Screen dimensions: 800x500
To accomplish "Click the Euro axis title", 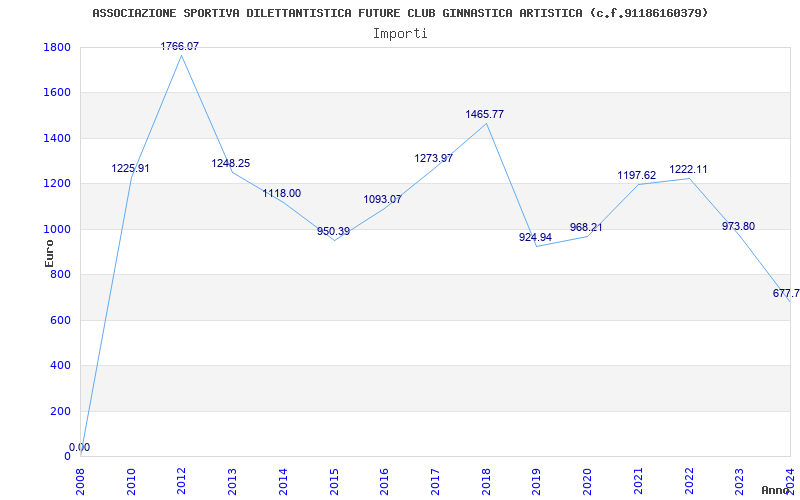I will point(49,253).
